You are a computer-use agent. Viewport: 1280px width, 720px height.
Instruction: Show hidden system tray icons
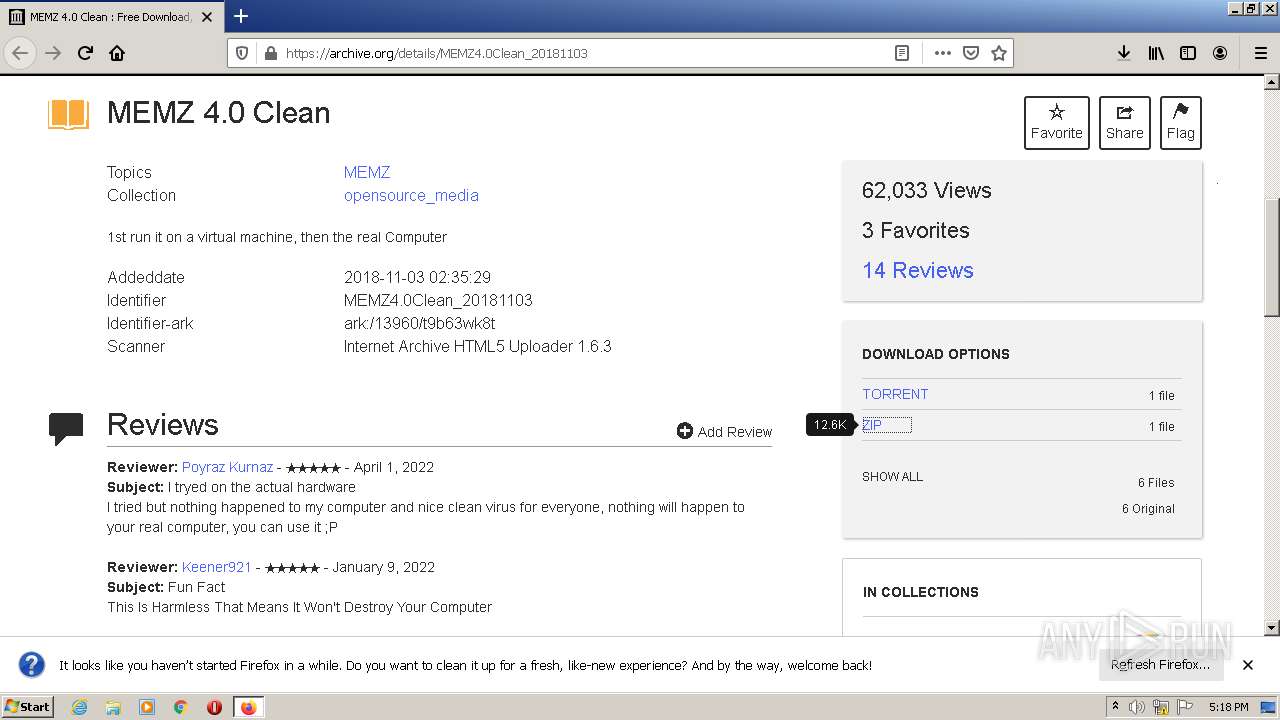[x=1115, y=707]
